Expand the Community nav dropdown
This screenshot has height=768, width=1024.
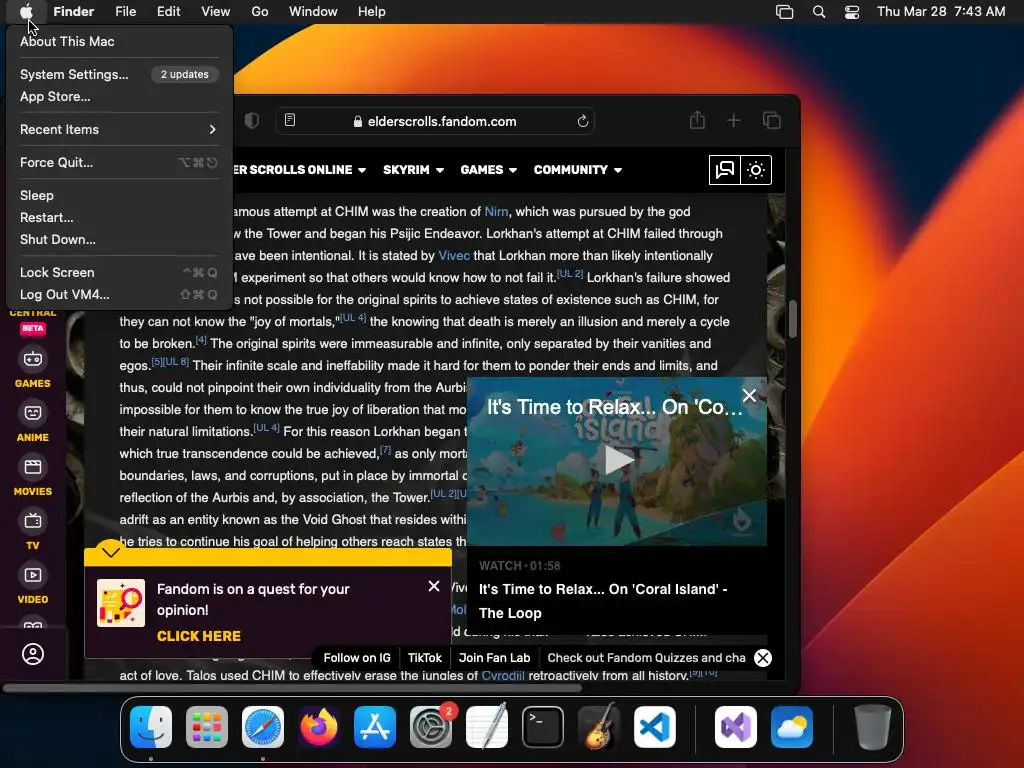[577, 170]
